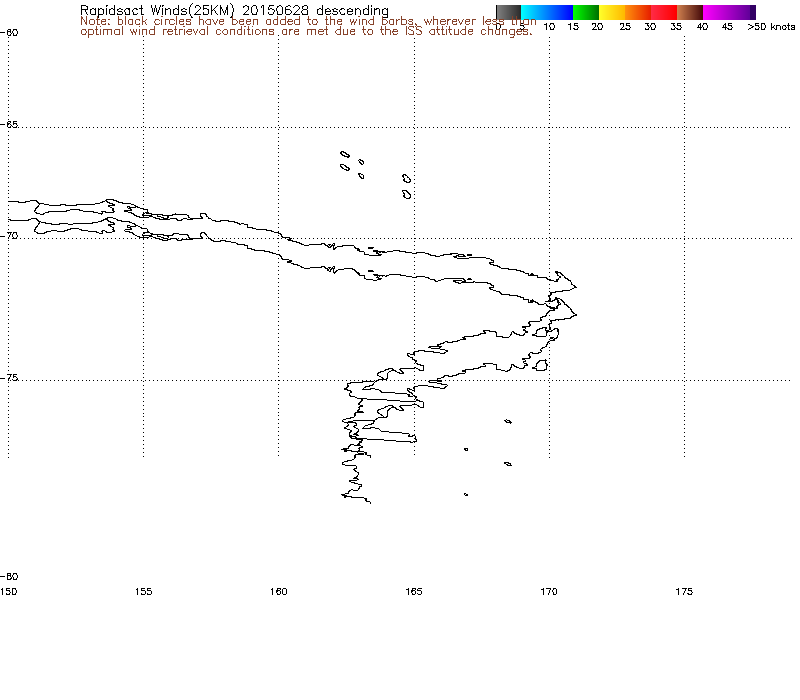800x700 pixels.
Task: Click the '>50 knots' legend label
Action: pyautogui.click(x=771, y=27)
